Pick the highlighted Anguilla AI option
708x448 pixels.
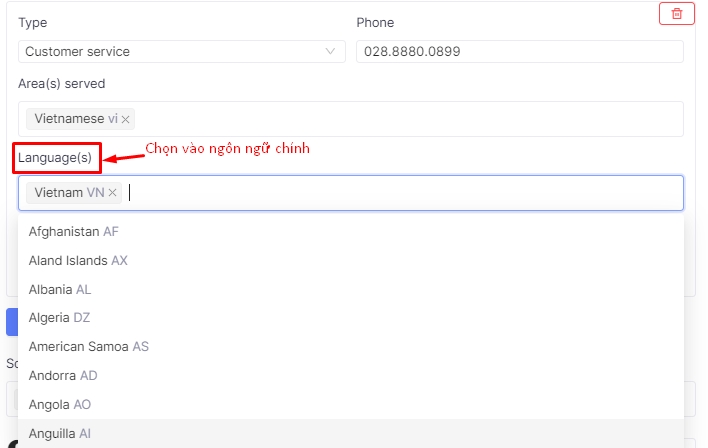point(351,434)
